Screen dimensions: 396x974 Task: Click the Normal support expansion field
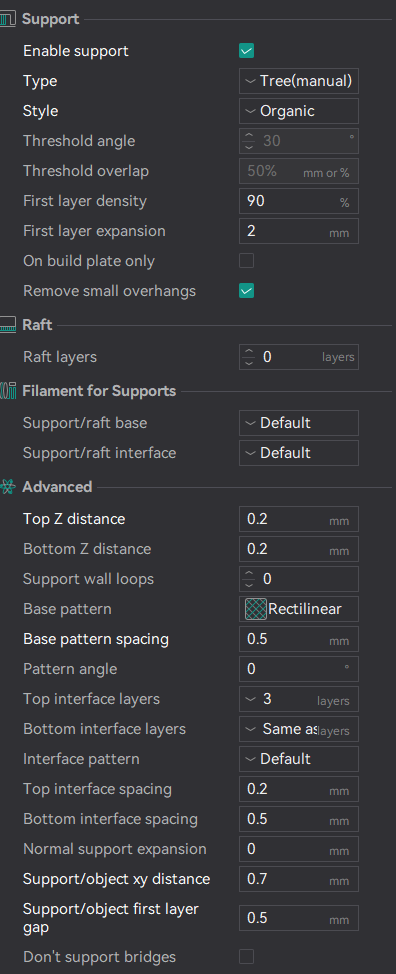point(299,849)
